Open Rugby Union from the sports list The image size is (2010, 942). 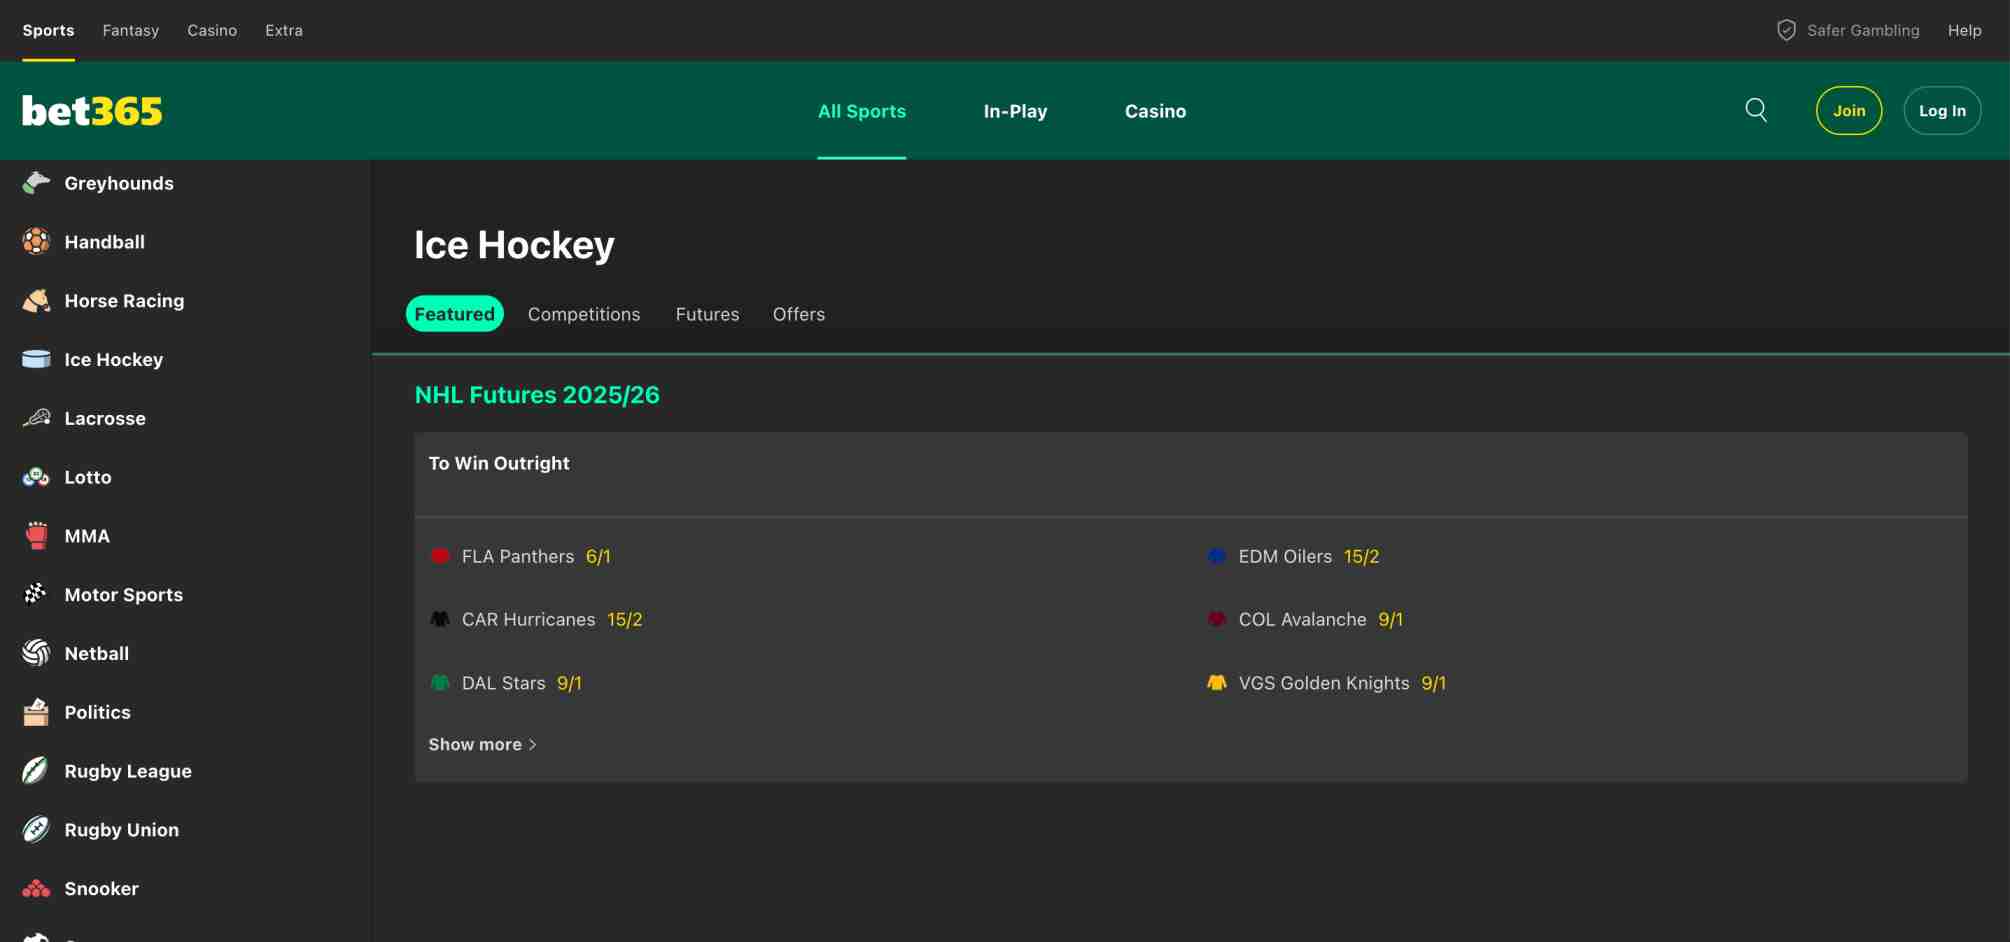click(122, 830)
